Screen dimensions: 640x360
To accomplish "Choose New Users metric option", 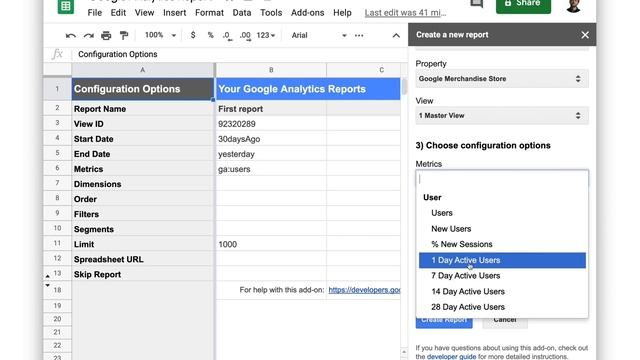I will pos(502,229).
